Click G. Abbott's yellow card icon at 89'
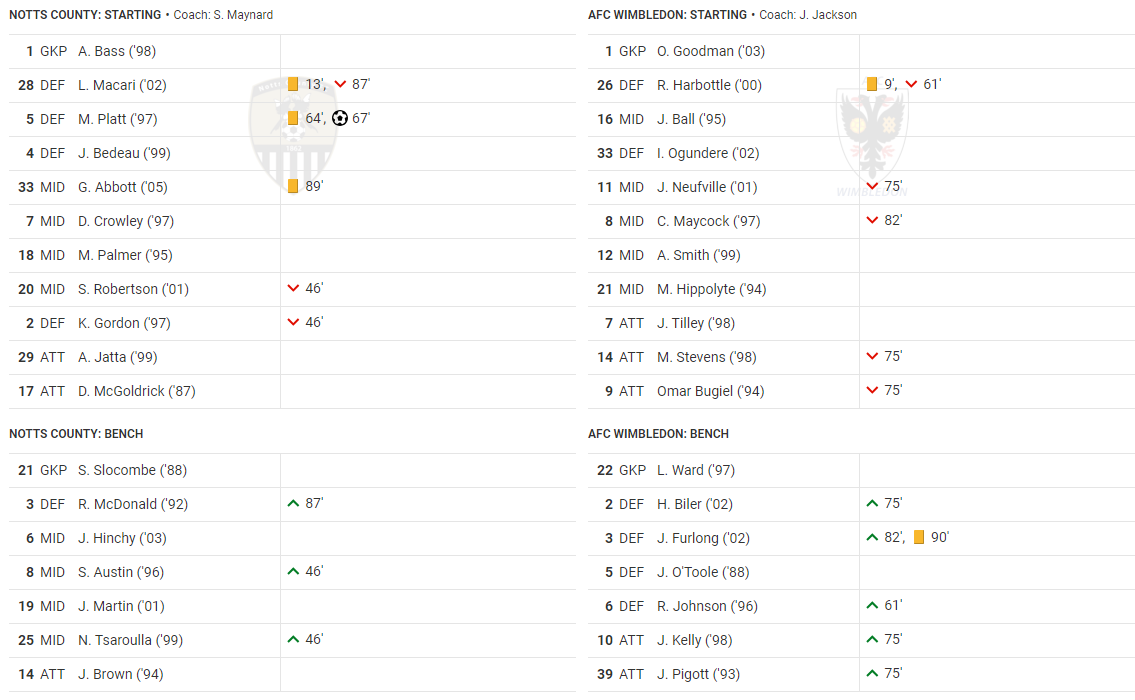Screen dimensions: 1135x700 292,186
